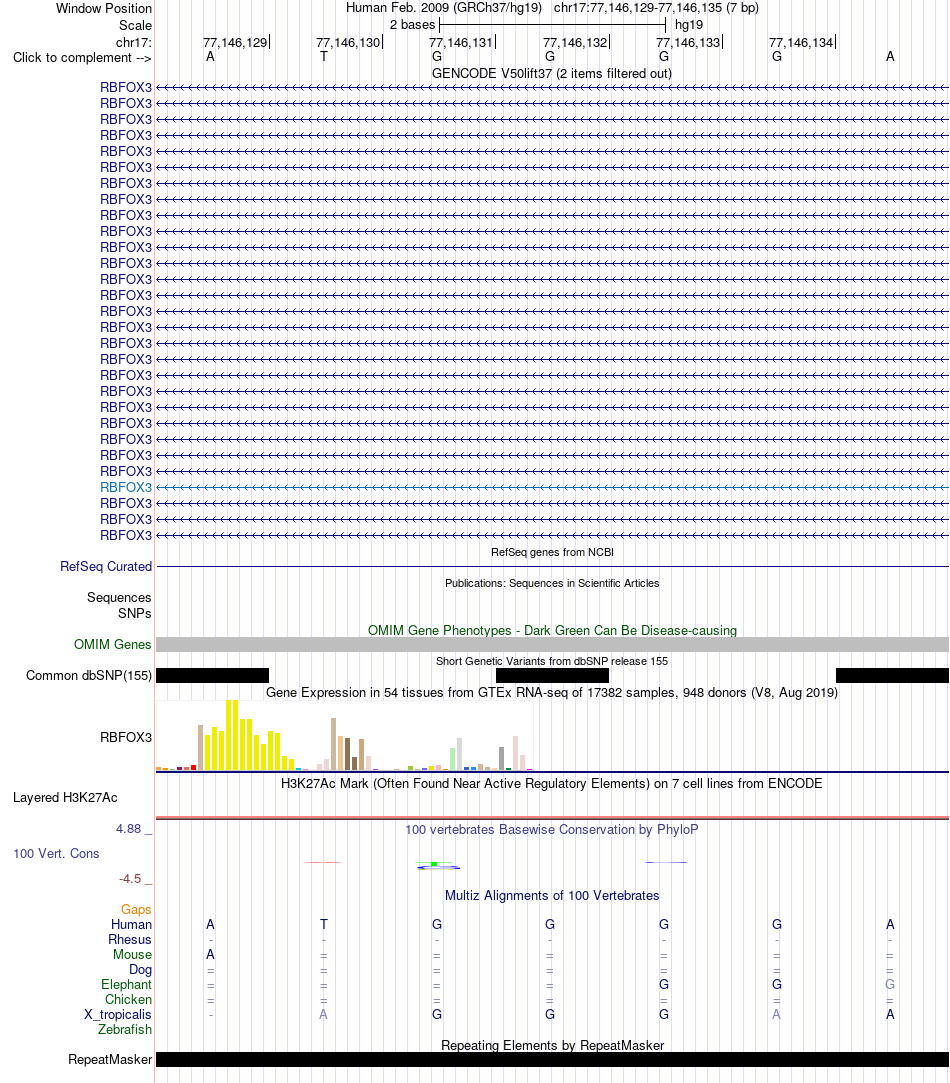Click the chr17: ruler label
This screenshot has width=950, height=1083.
[x=134, y=43]
